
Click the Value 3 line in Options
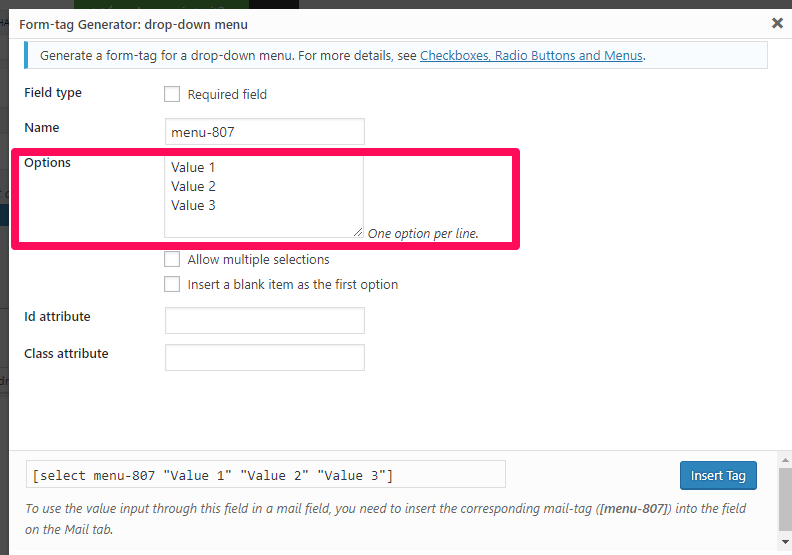click(x=193, y=206)
